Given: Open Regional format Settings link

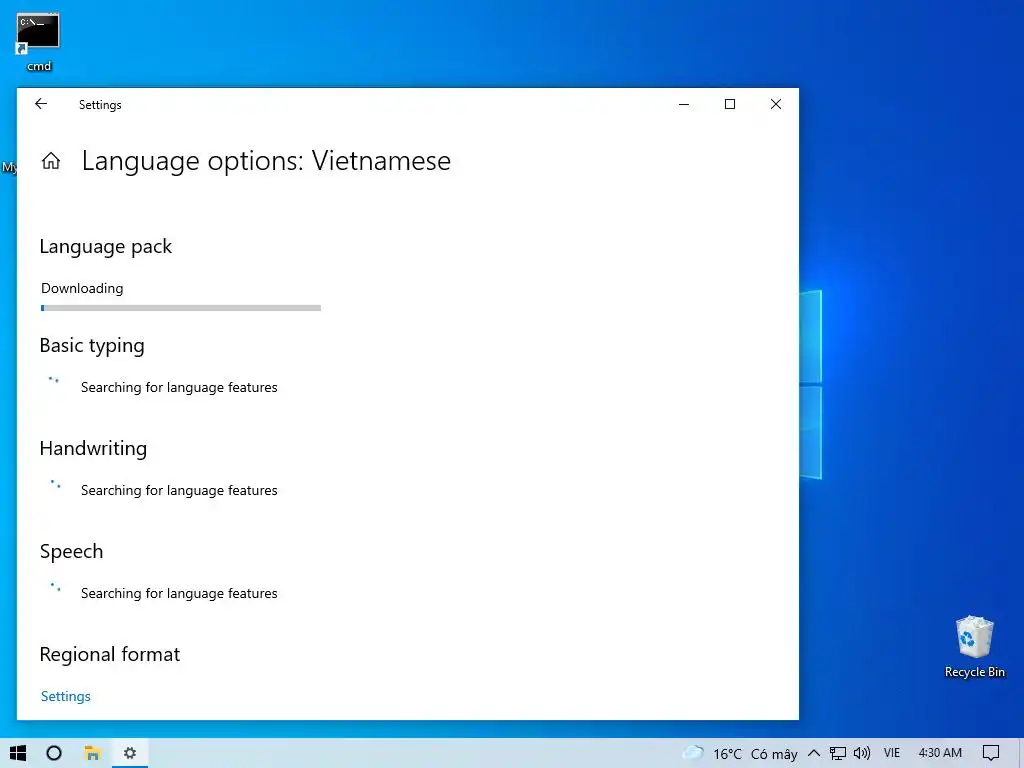Looking at the screenshot, I should click(65, 696).
